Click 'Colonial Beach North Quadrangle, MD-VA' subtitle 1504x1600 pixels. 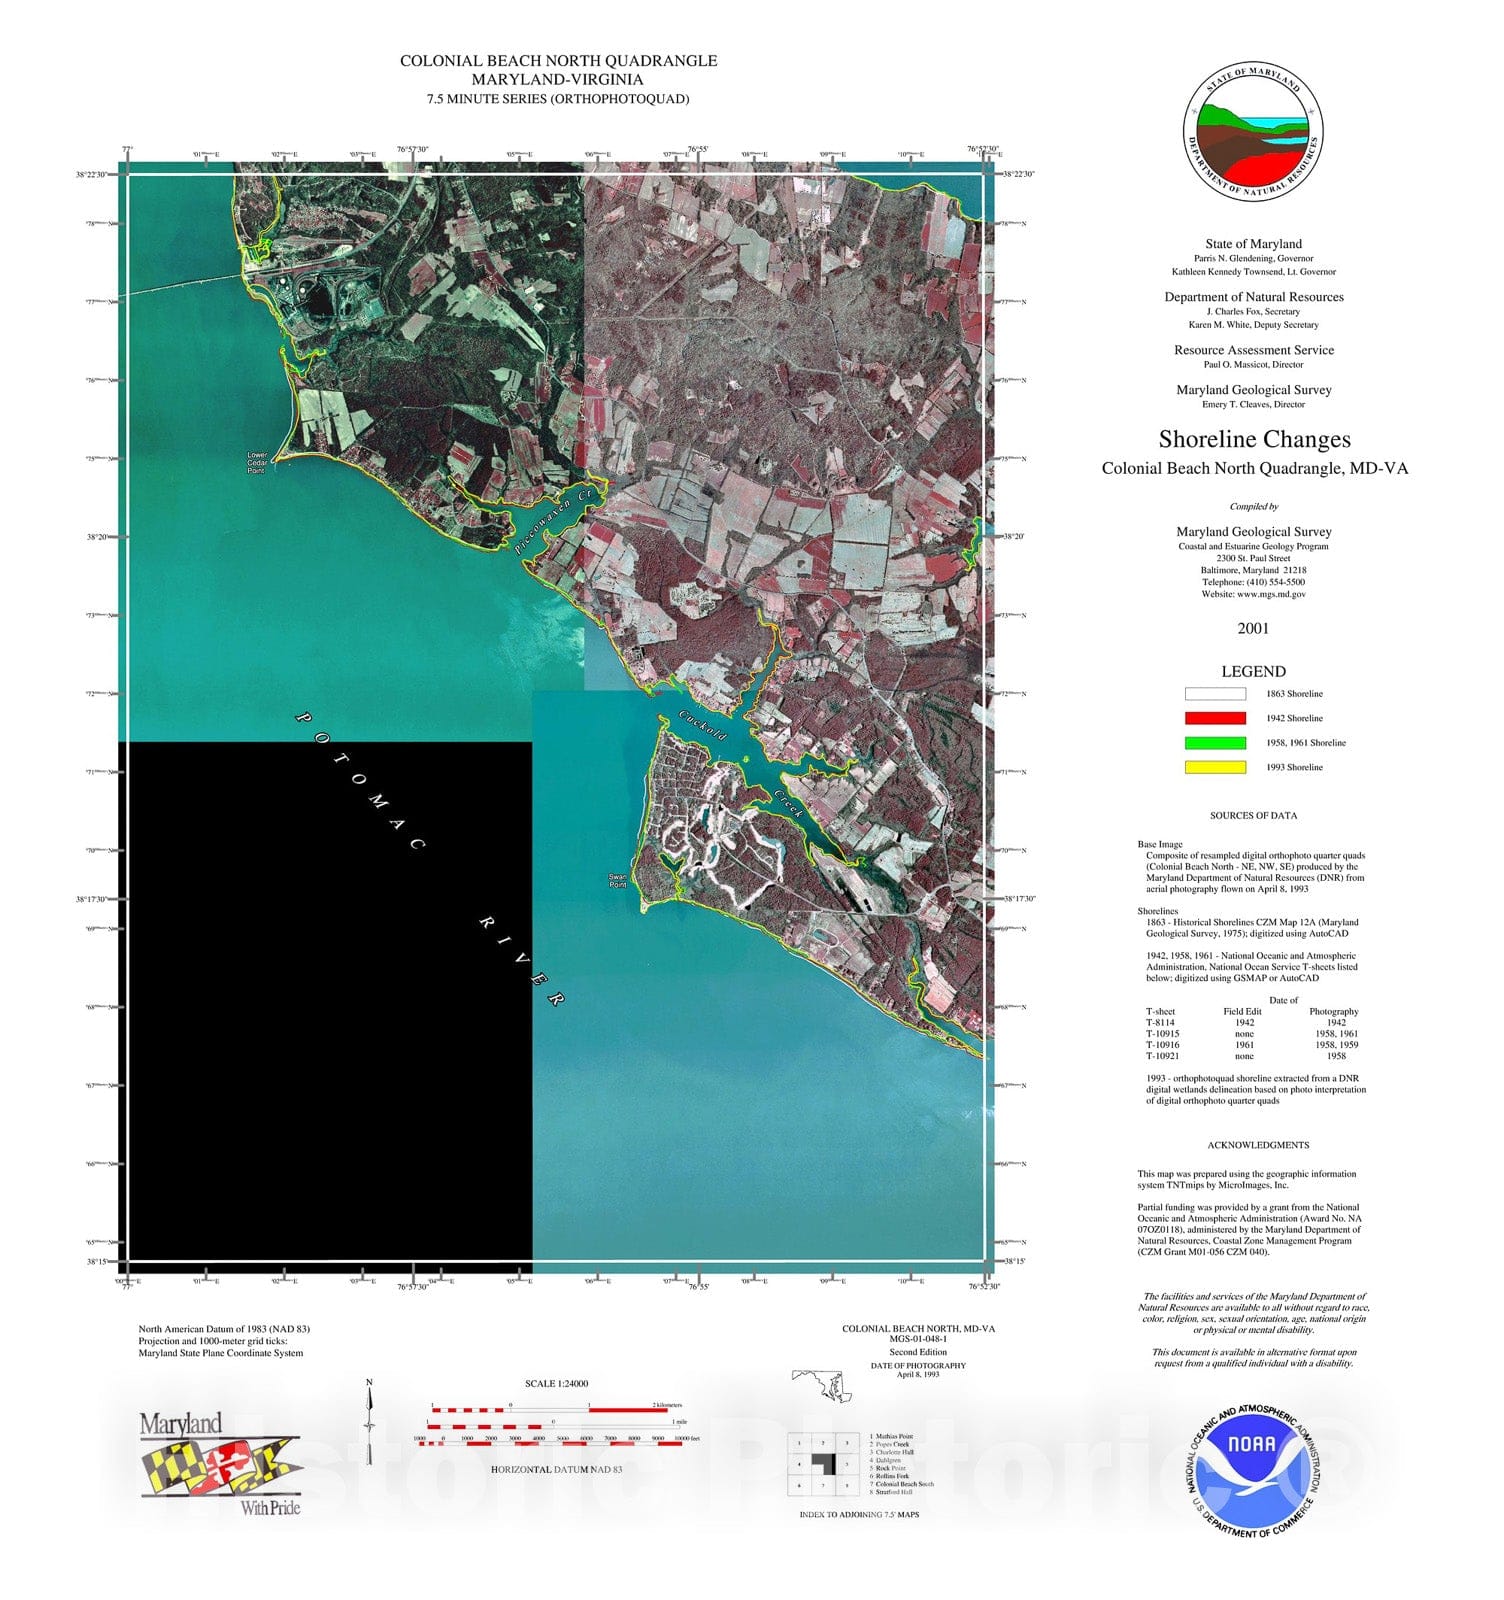[x=1254, y=468]
